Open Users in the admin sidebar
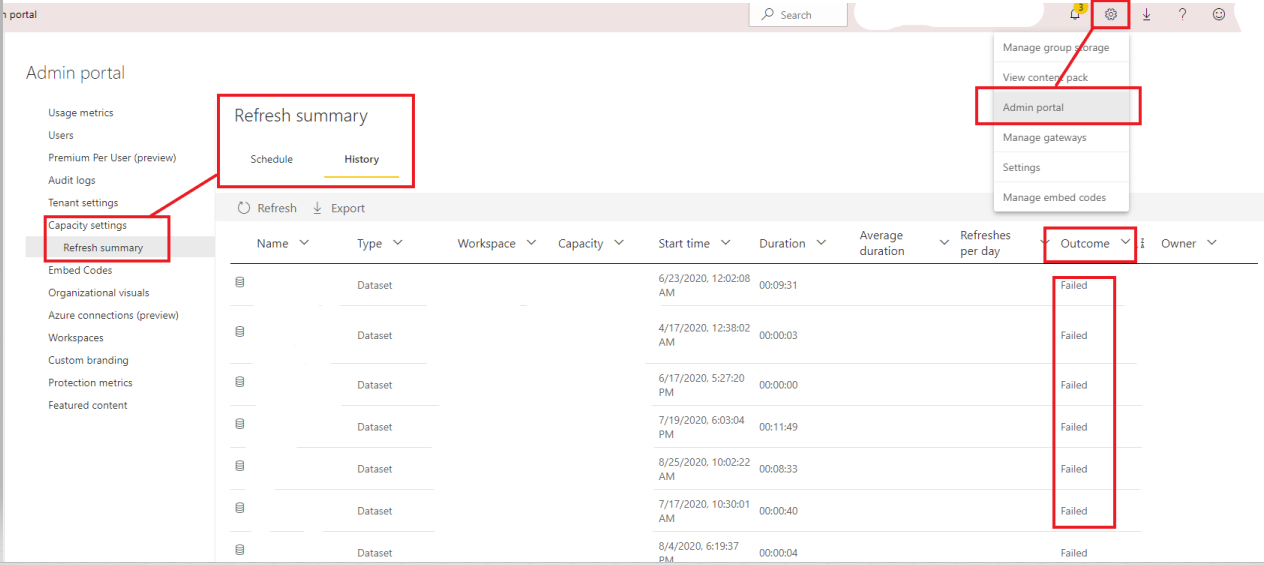 (x=61, y=135)
